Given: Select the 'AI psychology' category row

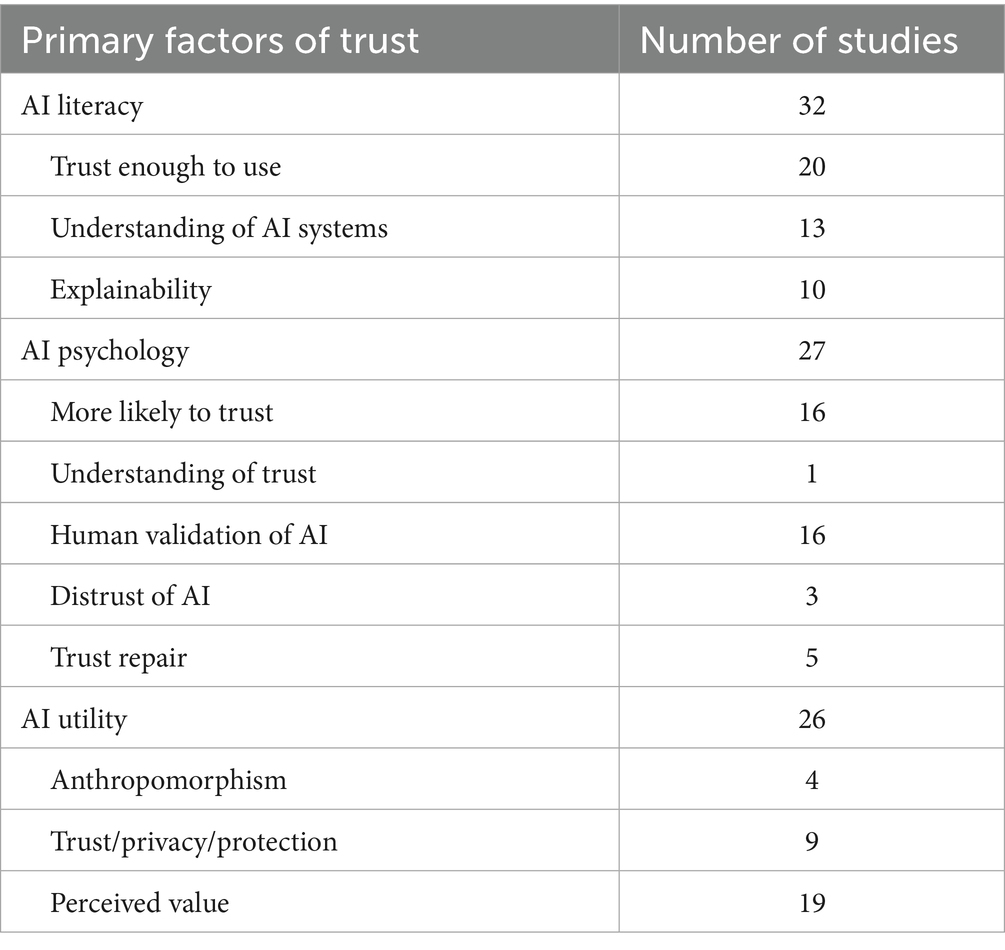Looking at the screenshot, I should point(105,351).
